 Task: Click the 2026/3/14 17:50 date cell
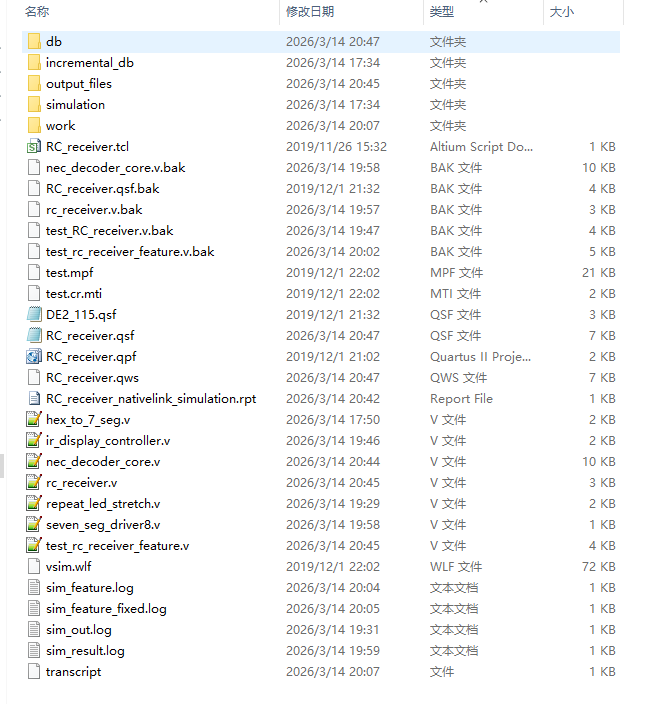(x=333, y=419)
